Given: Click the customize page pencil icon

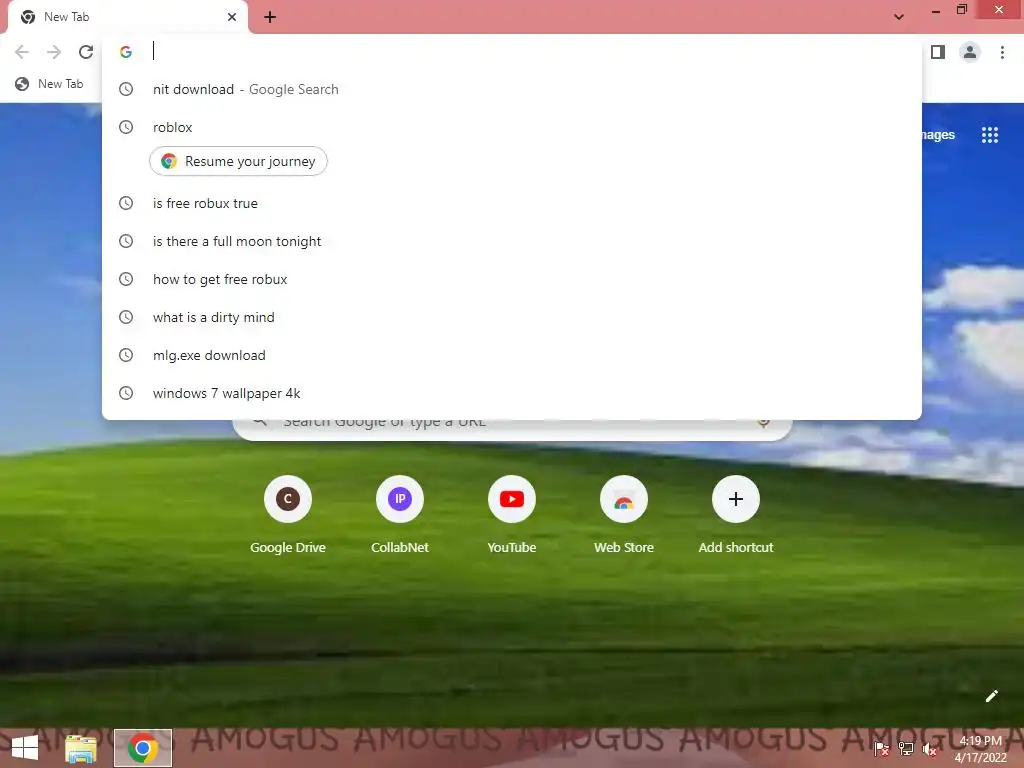Looking at the screenshot, I should click(x=991, y=696).
